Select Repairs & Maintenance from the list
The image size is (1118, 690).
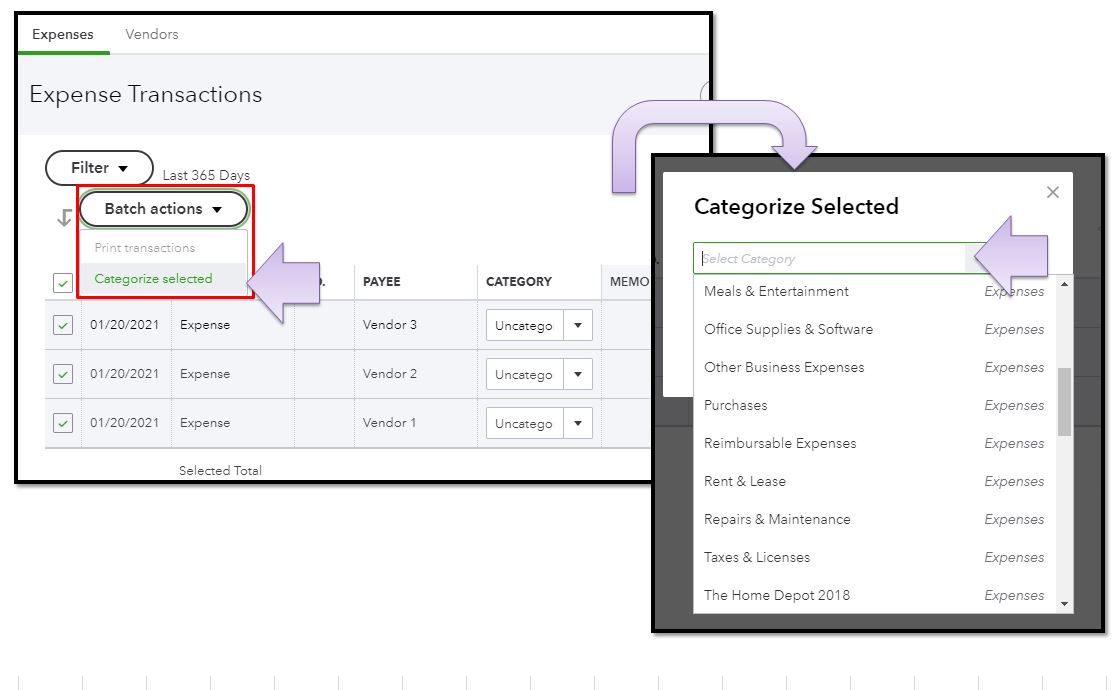(x=777, y=519)
